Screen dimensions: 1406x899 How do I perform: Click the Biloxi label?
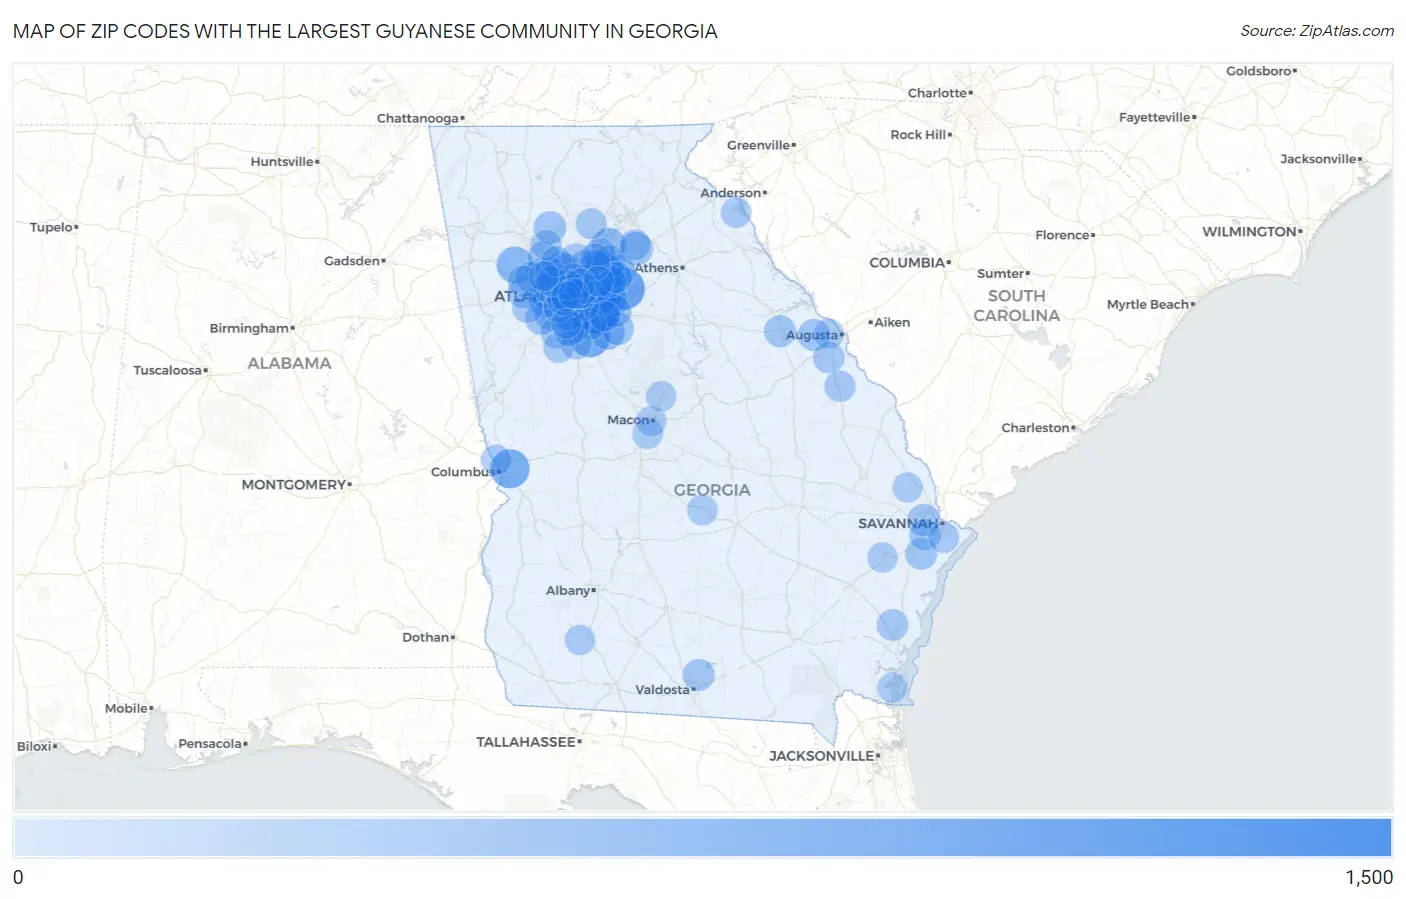tap(36, 746)
